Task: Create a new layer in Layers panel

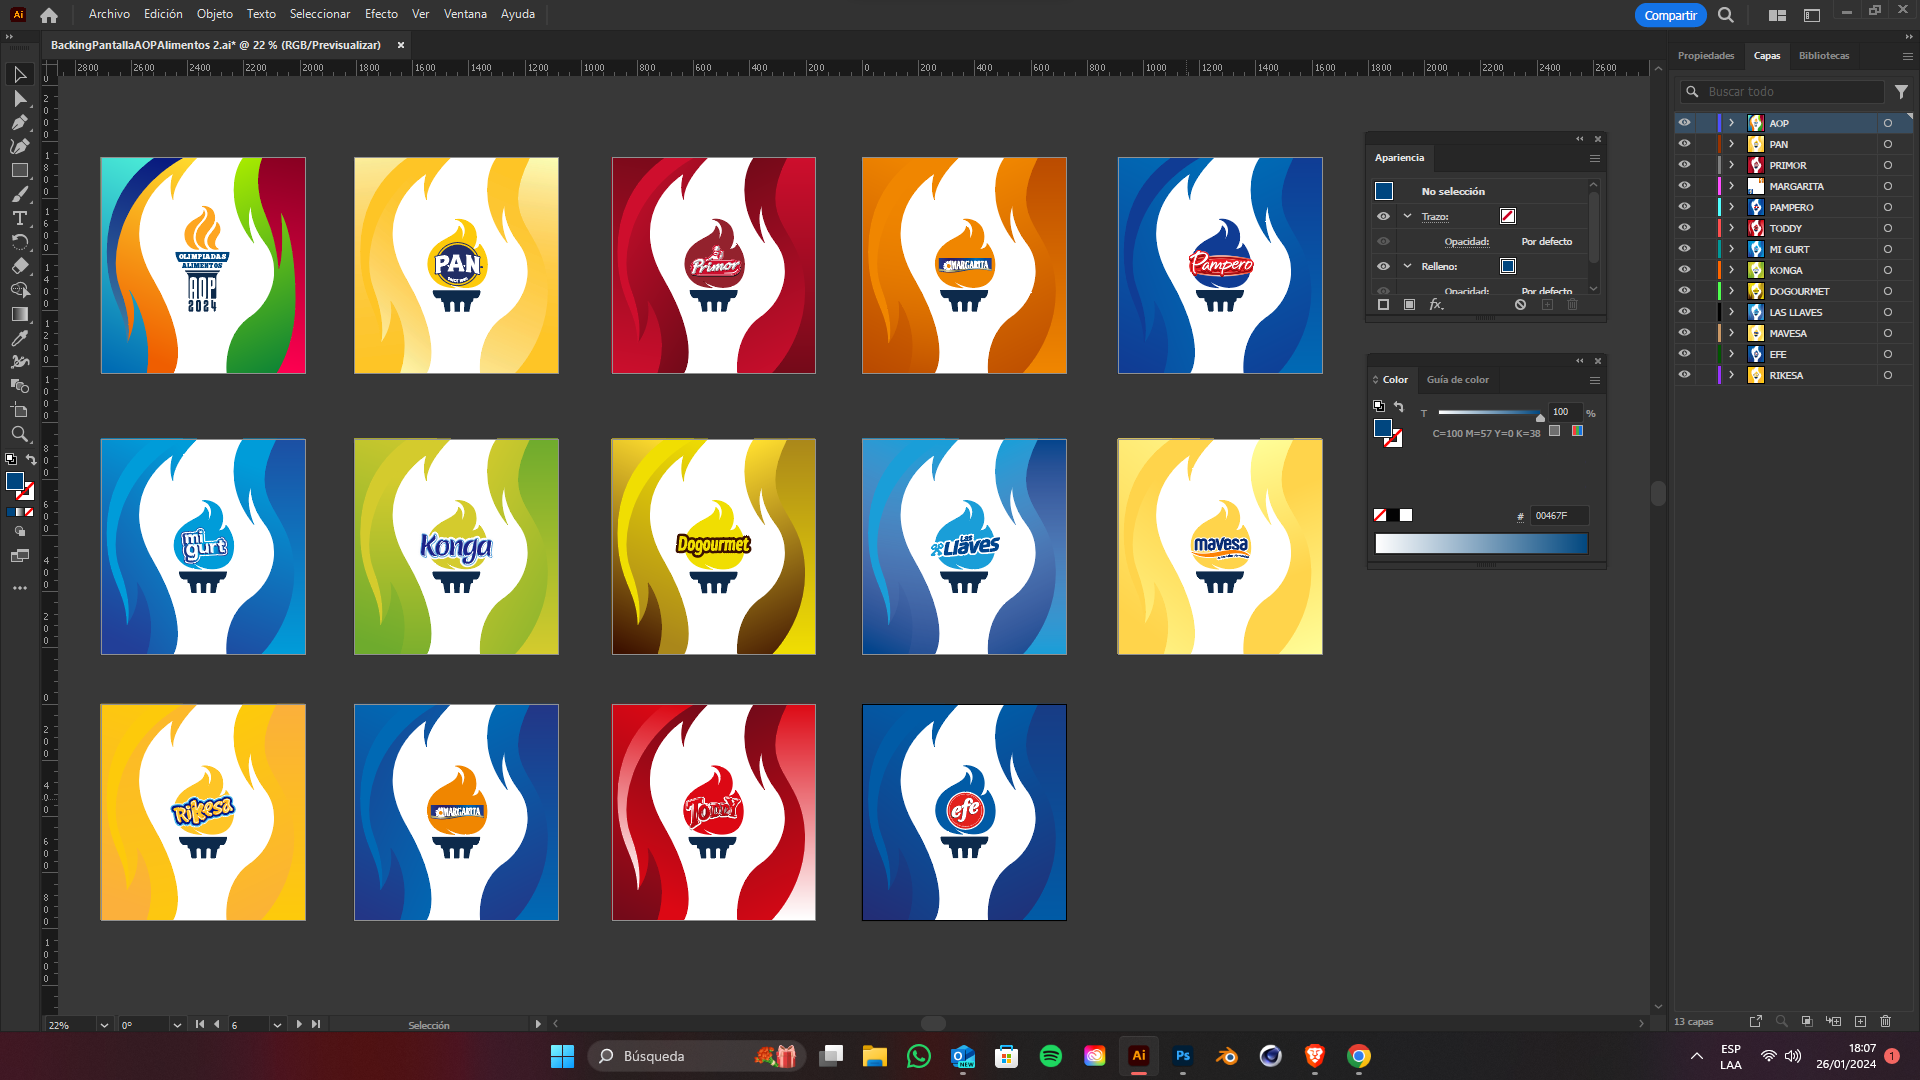Action: pos(1860,1021)
